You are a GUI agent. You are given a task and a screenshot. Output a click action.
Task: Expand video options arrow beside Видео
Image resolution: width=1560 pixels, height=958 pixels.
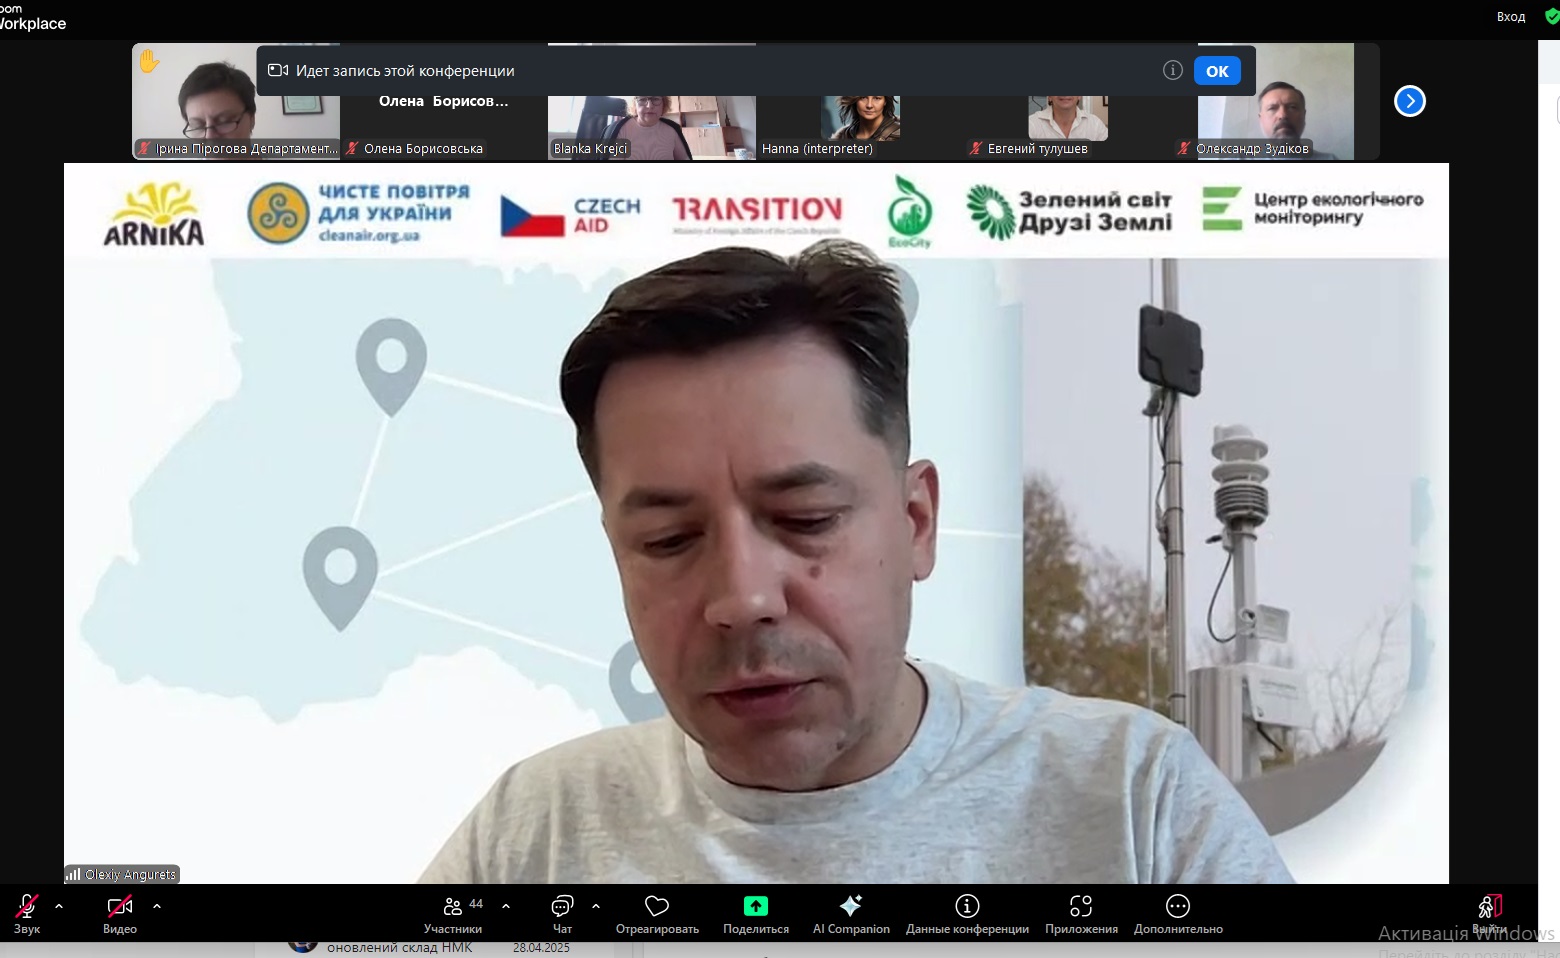pyautogui.click(x=157, y=906)
